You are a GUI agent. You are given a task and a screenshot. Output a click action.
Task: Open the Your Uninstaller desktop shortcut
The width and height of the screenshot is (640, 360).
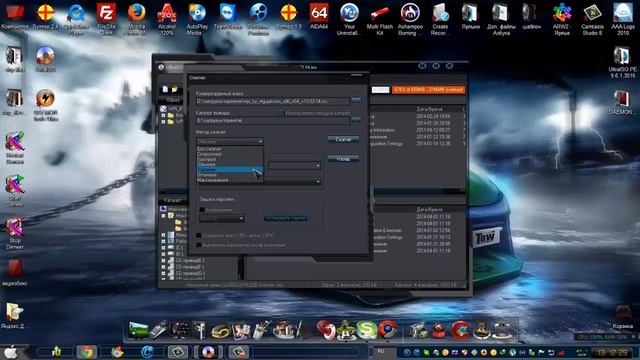[x=349, y=18]
